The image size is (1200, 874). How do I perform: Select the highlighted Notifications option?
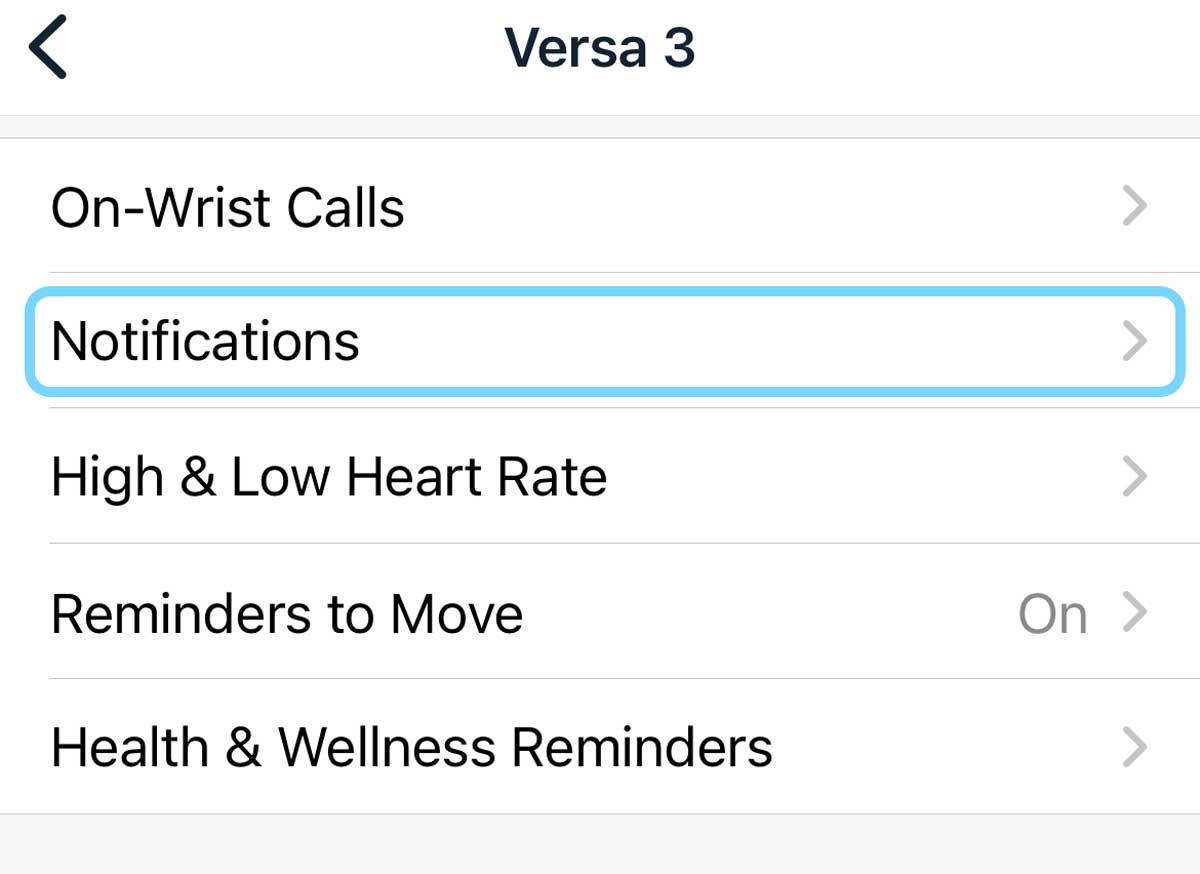pos(600,340)
